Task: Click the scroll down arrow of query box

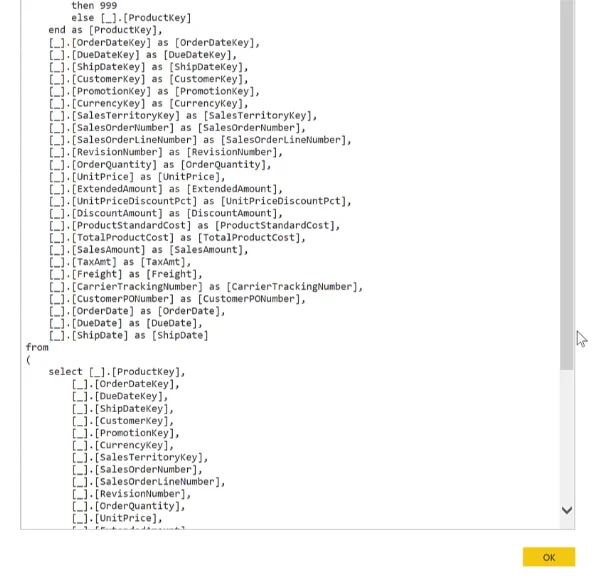Action: (567, 511)
